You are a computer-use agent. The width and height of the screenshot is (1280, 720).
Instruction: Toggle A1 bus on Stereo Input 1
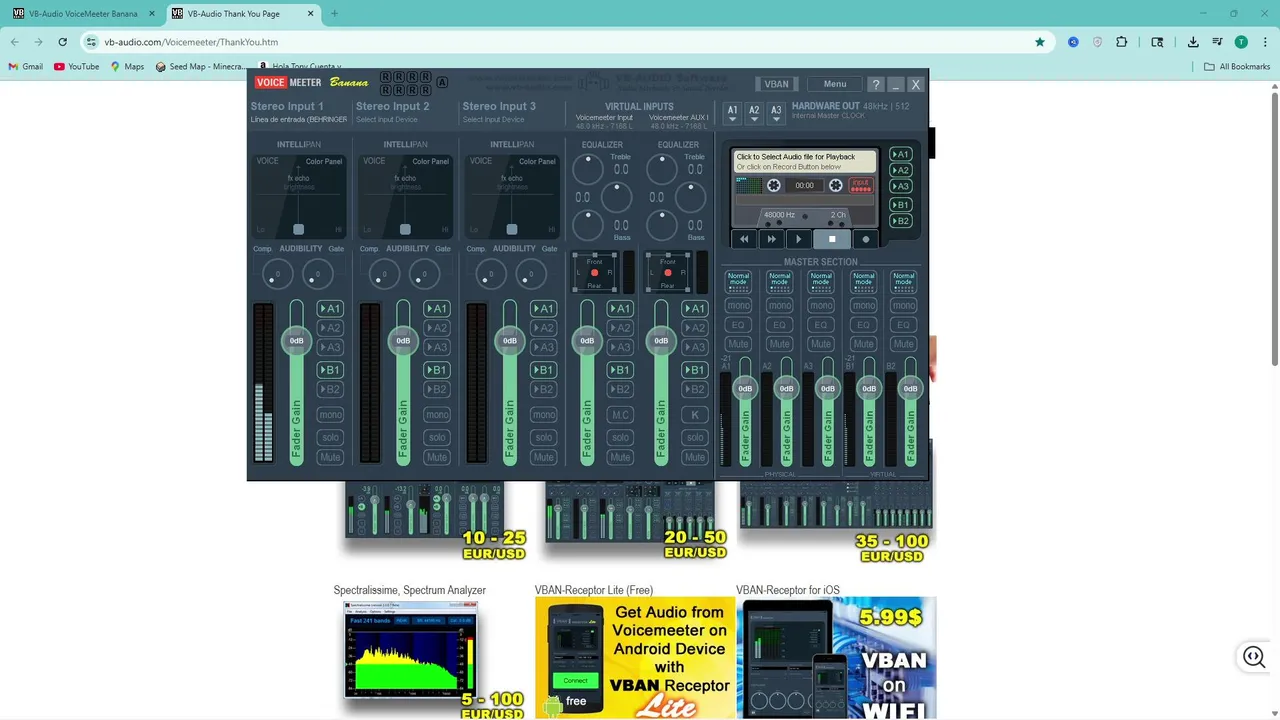click(x=330, y=309)
